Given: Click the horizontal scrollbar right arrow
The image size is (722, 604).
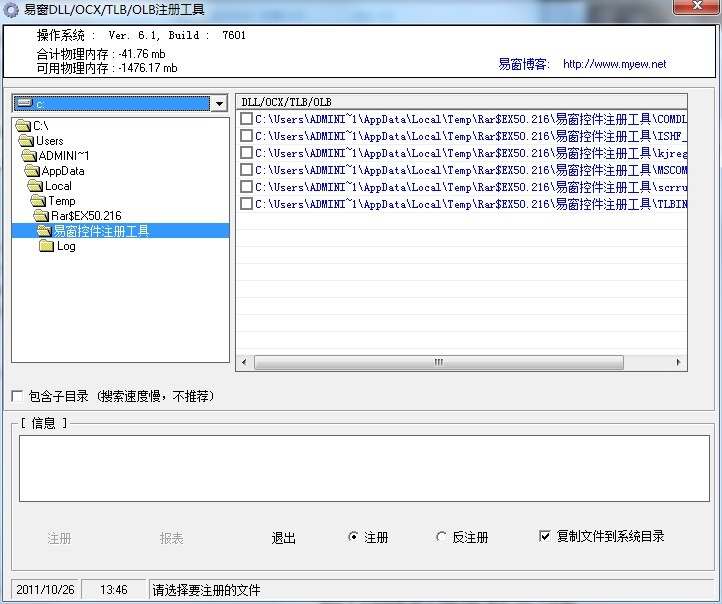Looking at the screenshot, I should pos(679,362).
